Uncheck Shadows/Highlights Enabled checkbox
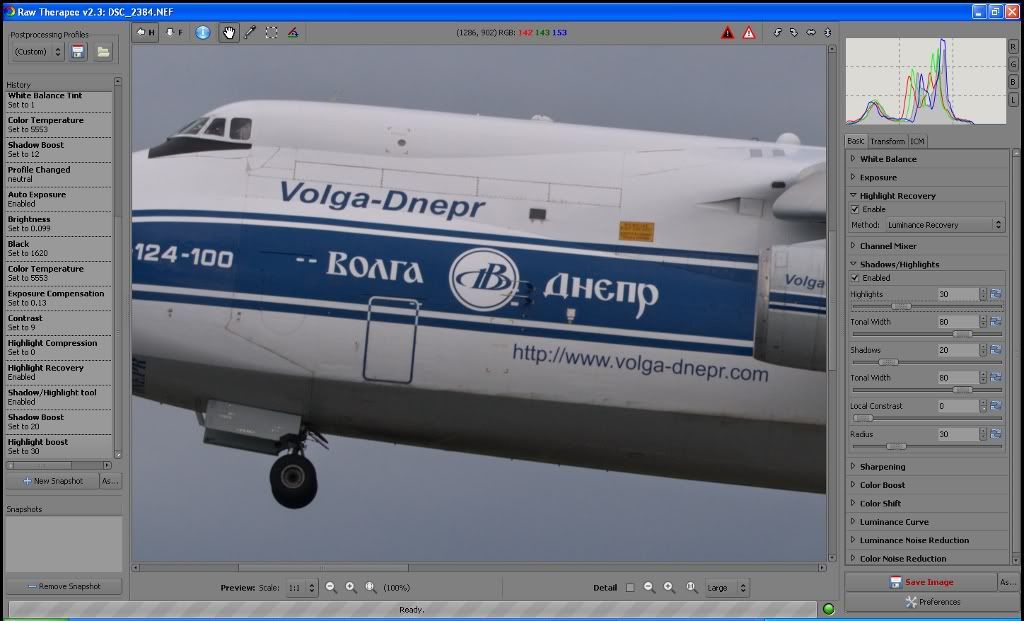 (x=855, y=278)
